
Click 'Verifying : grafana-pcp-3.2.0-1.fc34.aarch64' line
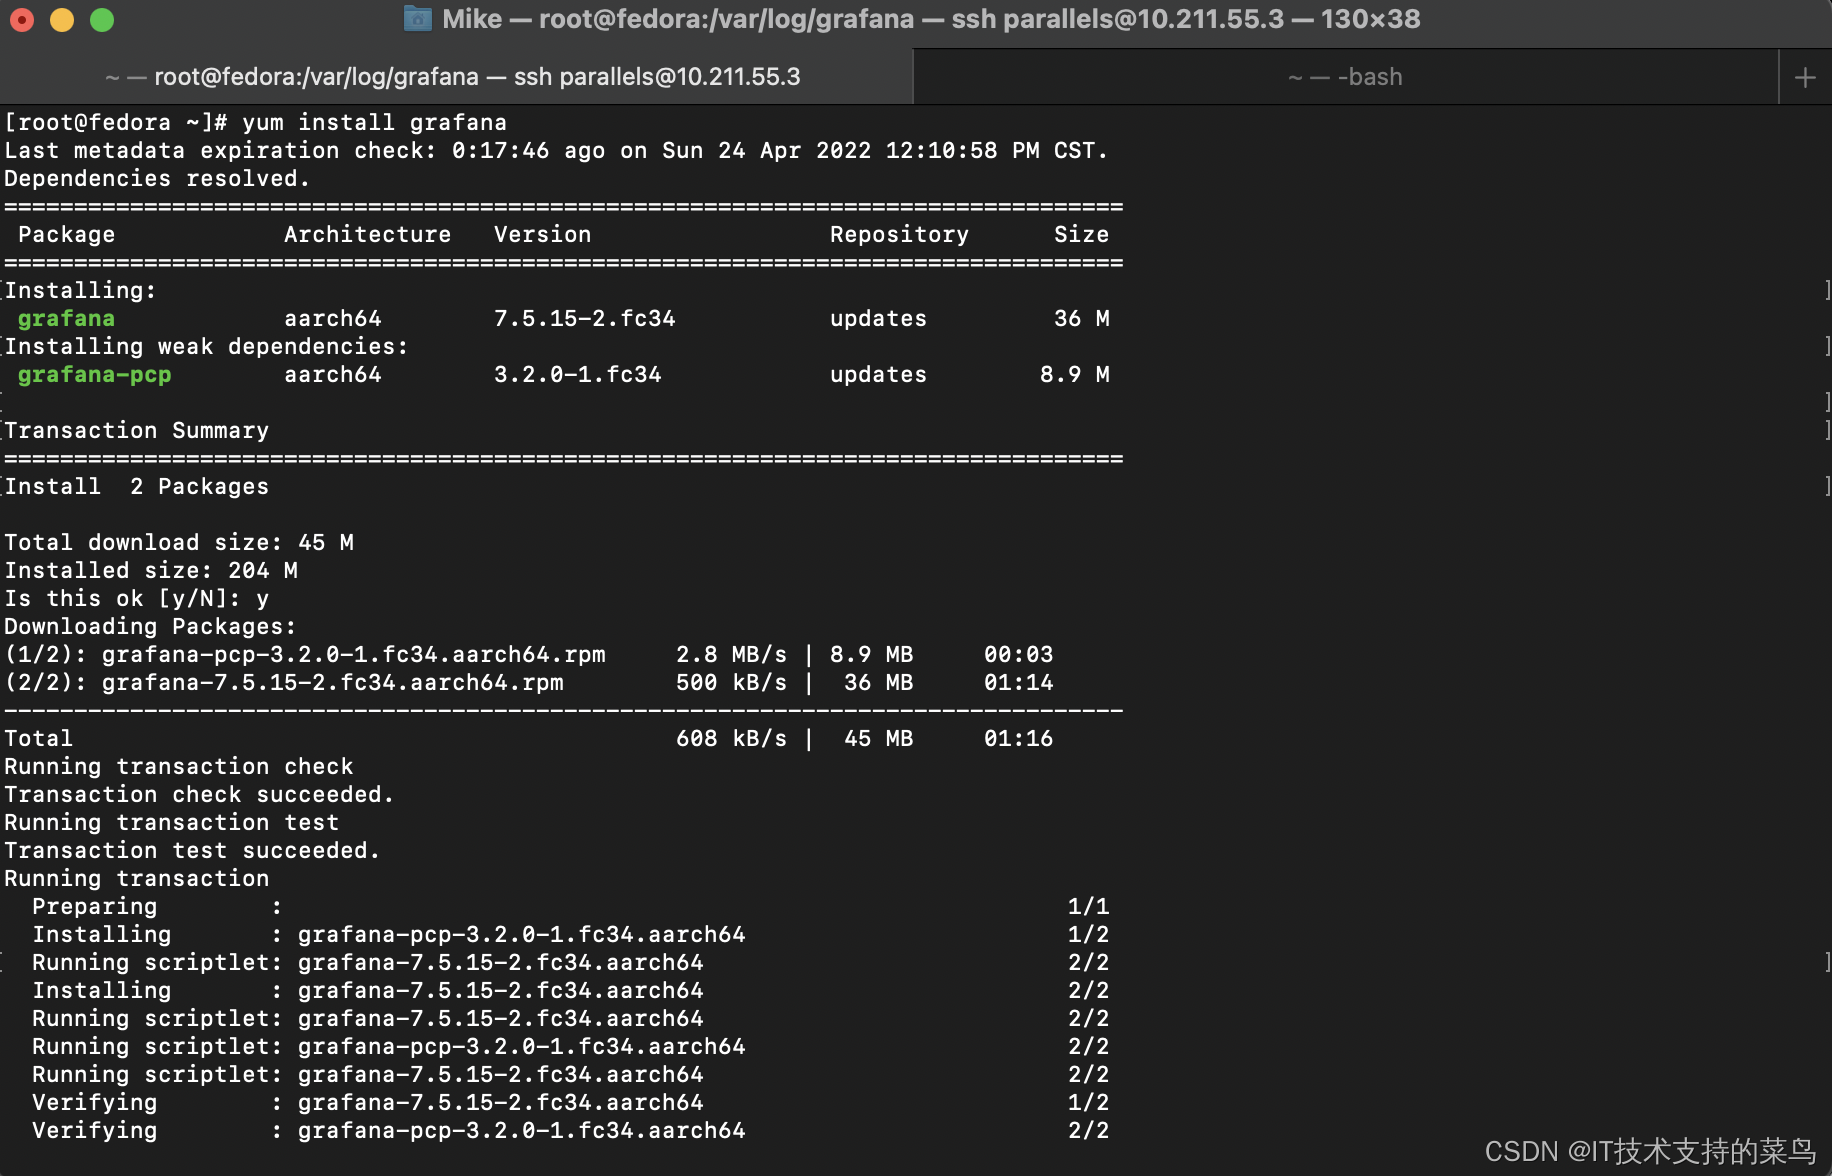[x=570, y=1130]
